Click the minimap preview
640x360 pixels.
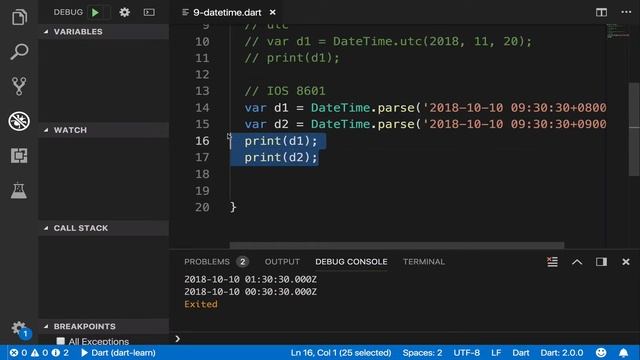tap(618, 31)
